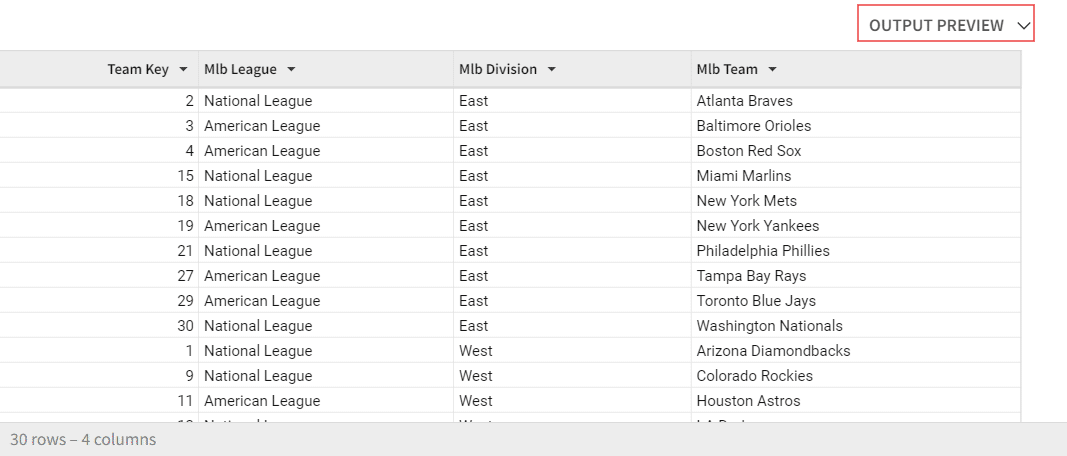
Task: Click the row and column count status text
Action: tap(83, 439)
